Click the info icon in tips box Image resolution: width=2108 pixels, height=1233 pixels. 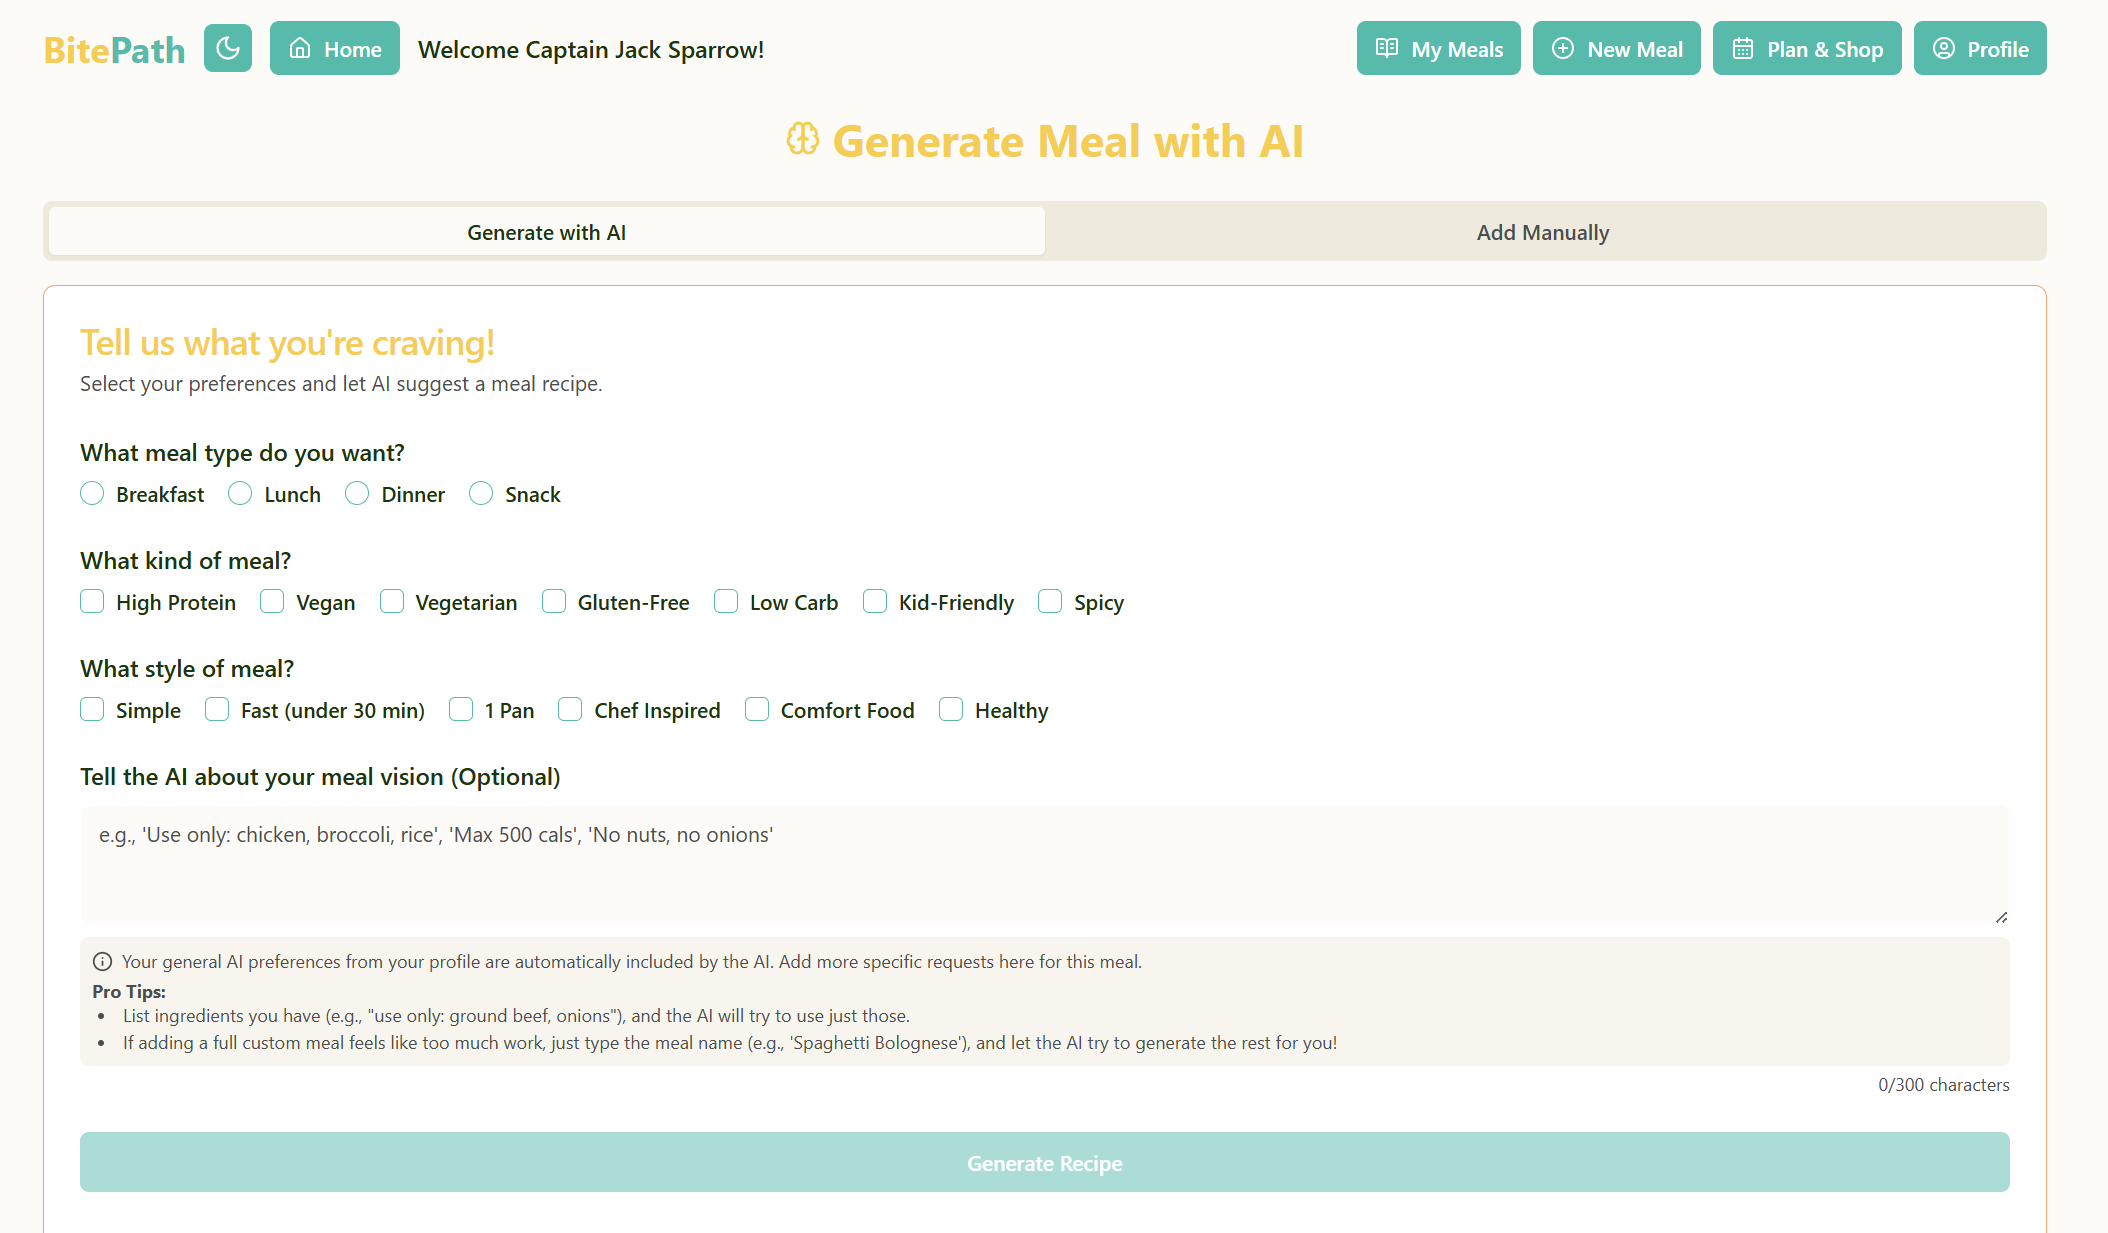(x=102, y=962)
